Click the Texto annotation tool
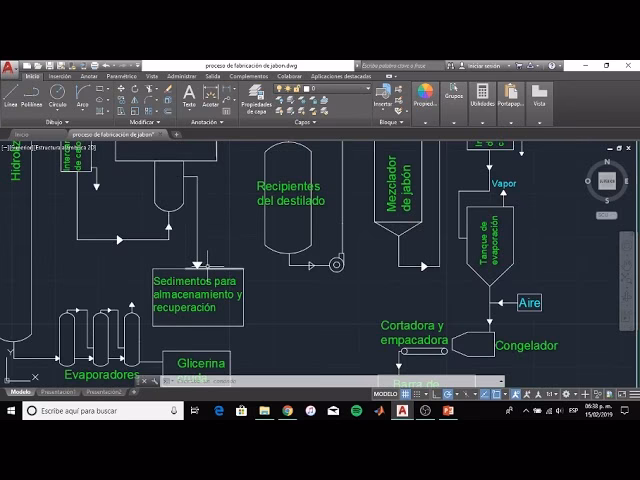This screenshot has width=640, height=480. point(189,95)
